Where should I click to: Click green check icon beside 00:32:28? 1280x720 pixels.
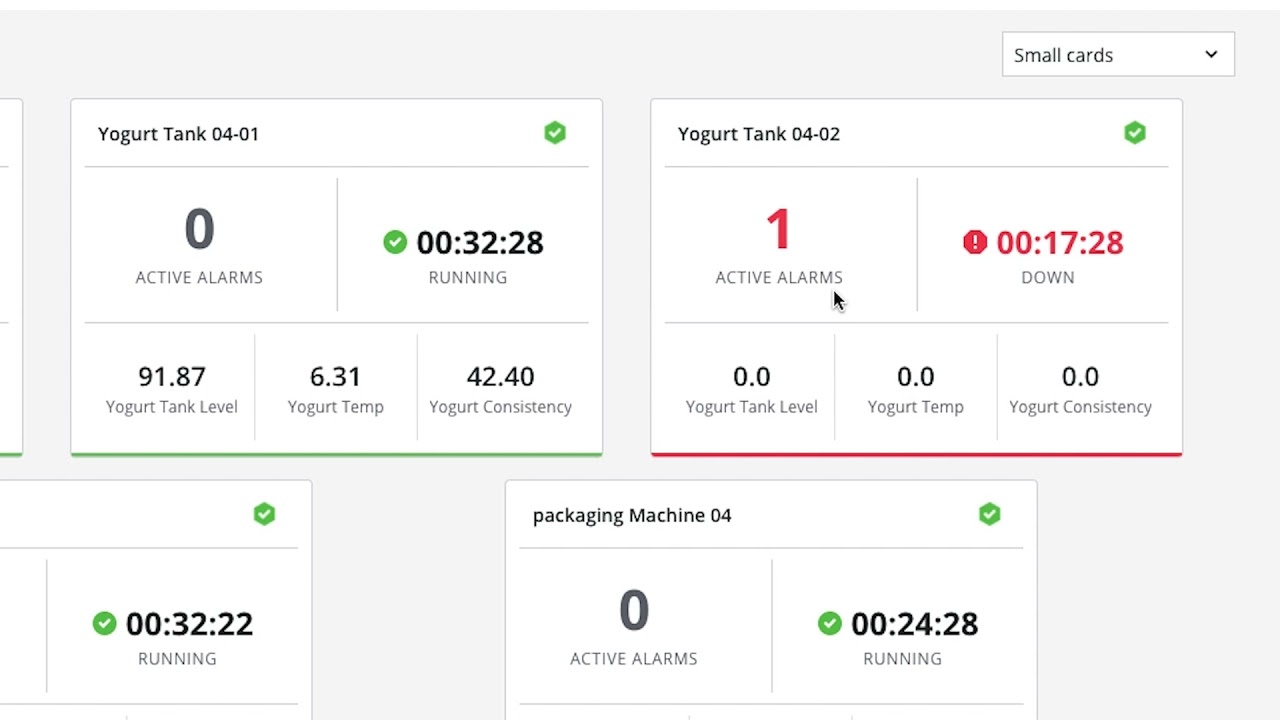(x=395, y=242)
